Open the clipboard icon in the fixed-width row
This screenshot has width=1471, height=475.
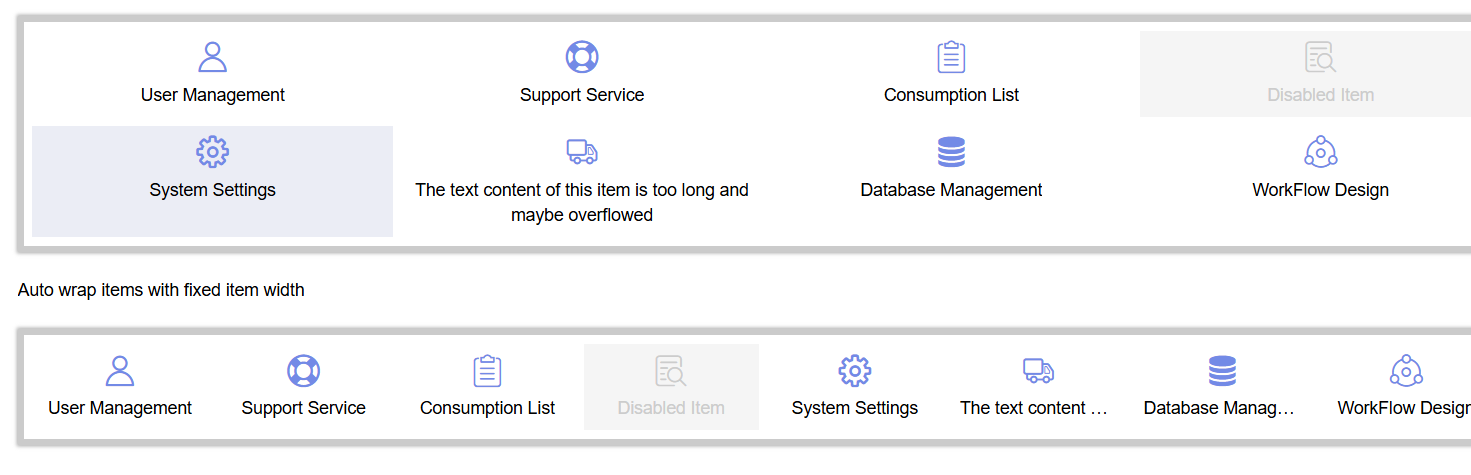(487, 370)
